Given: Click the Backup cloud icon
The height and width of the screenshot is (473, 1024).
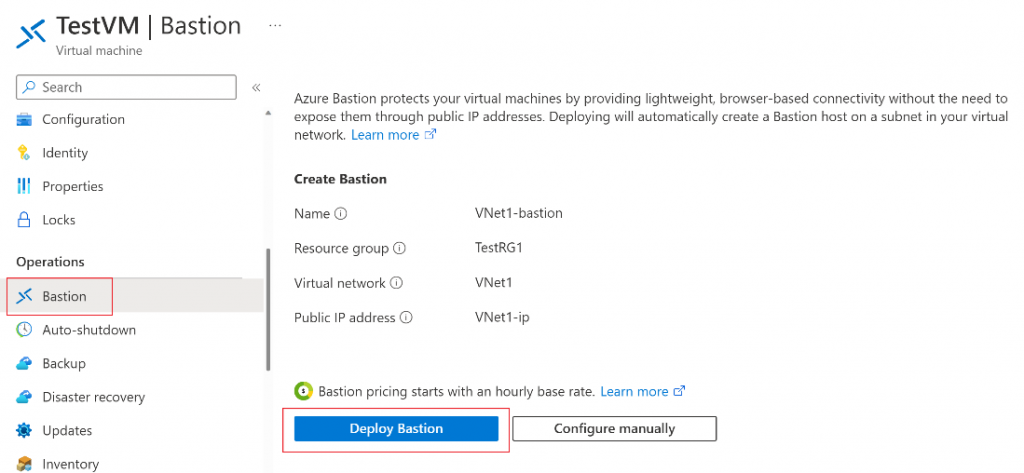Looking at the screenshot, I should point(24,363).
